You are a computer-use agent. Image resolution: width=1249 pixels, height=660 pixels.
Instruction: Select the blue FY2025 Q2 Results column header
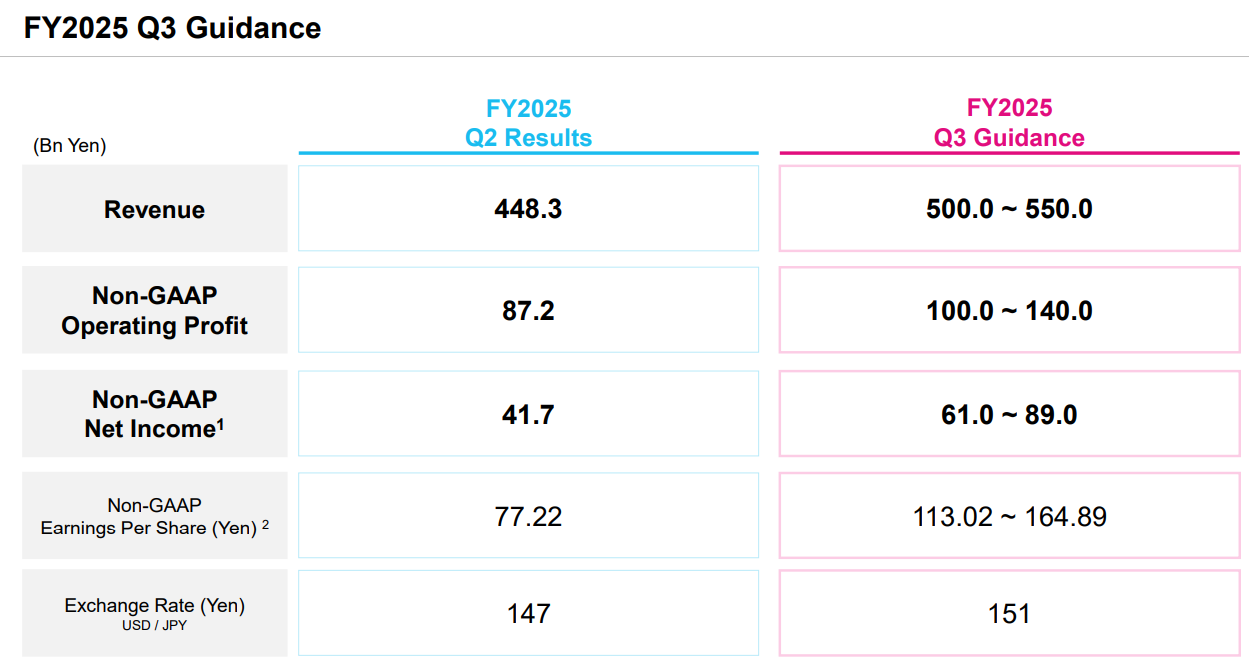[x=528, y=123]
